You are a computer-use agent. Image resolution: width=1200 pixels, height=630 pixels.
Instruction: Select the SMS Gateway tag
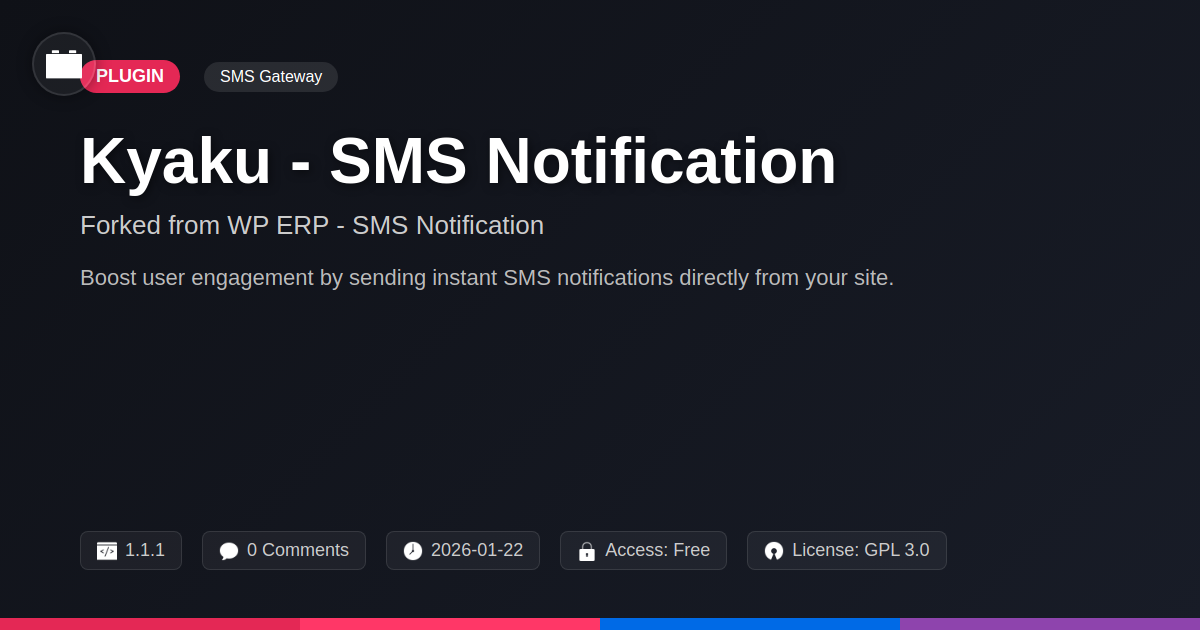coord(271,77)
